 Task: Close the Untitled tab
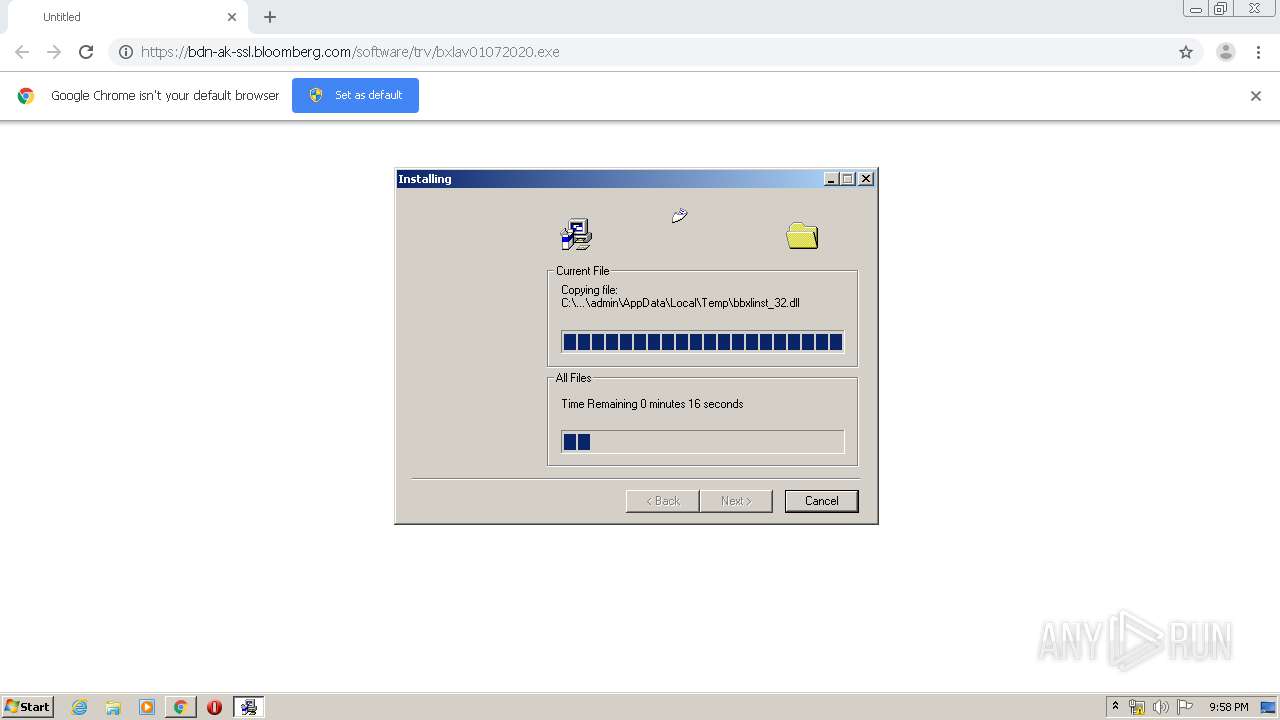[232, 17]
